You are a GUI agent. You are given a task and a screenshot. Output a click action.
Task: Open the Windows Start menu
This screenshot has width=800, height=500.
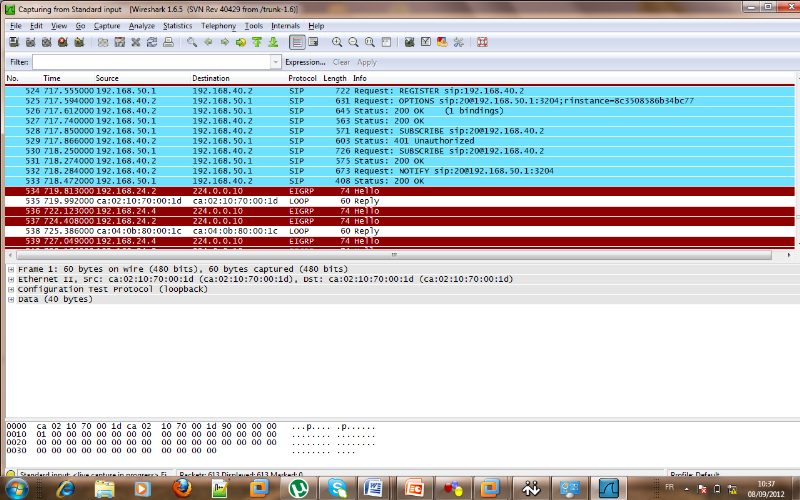pyautogui.click(x=16, y=488)
